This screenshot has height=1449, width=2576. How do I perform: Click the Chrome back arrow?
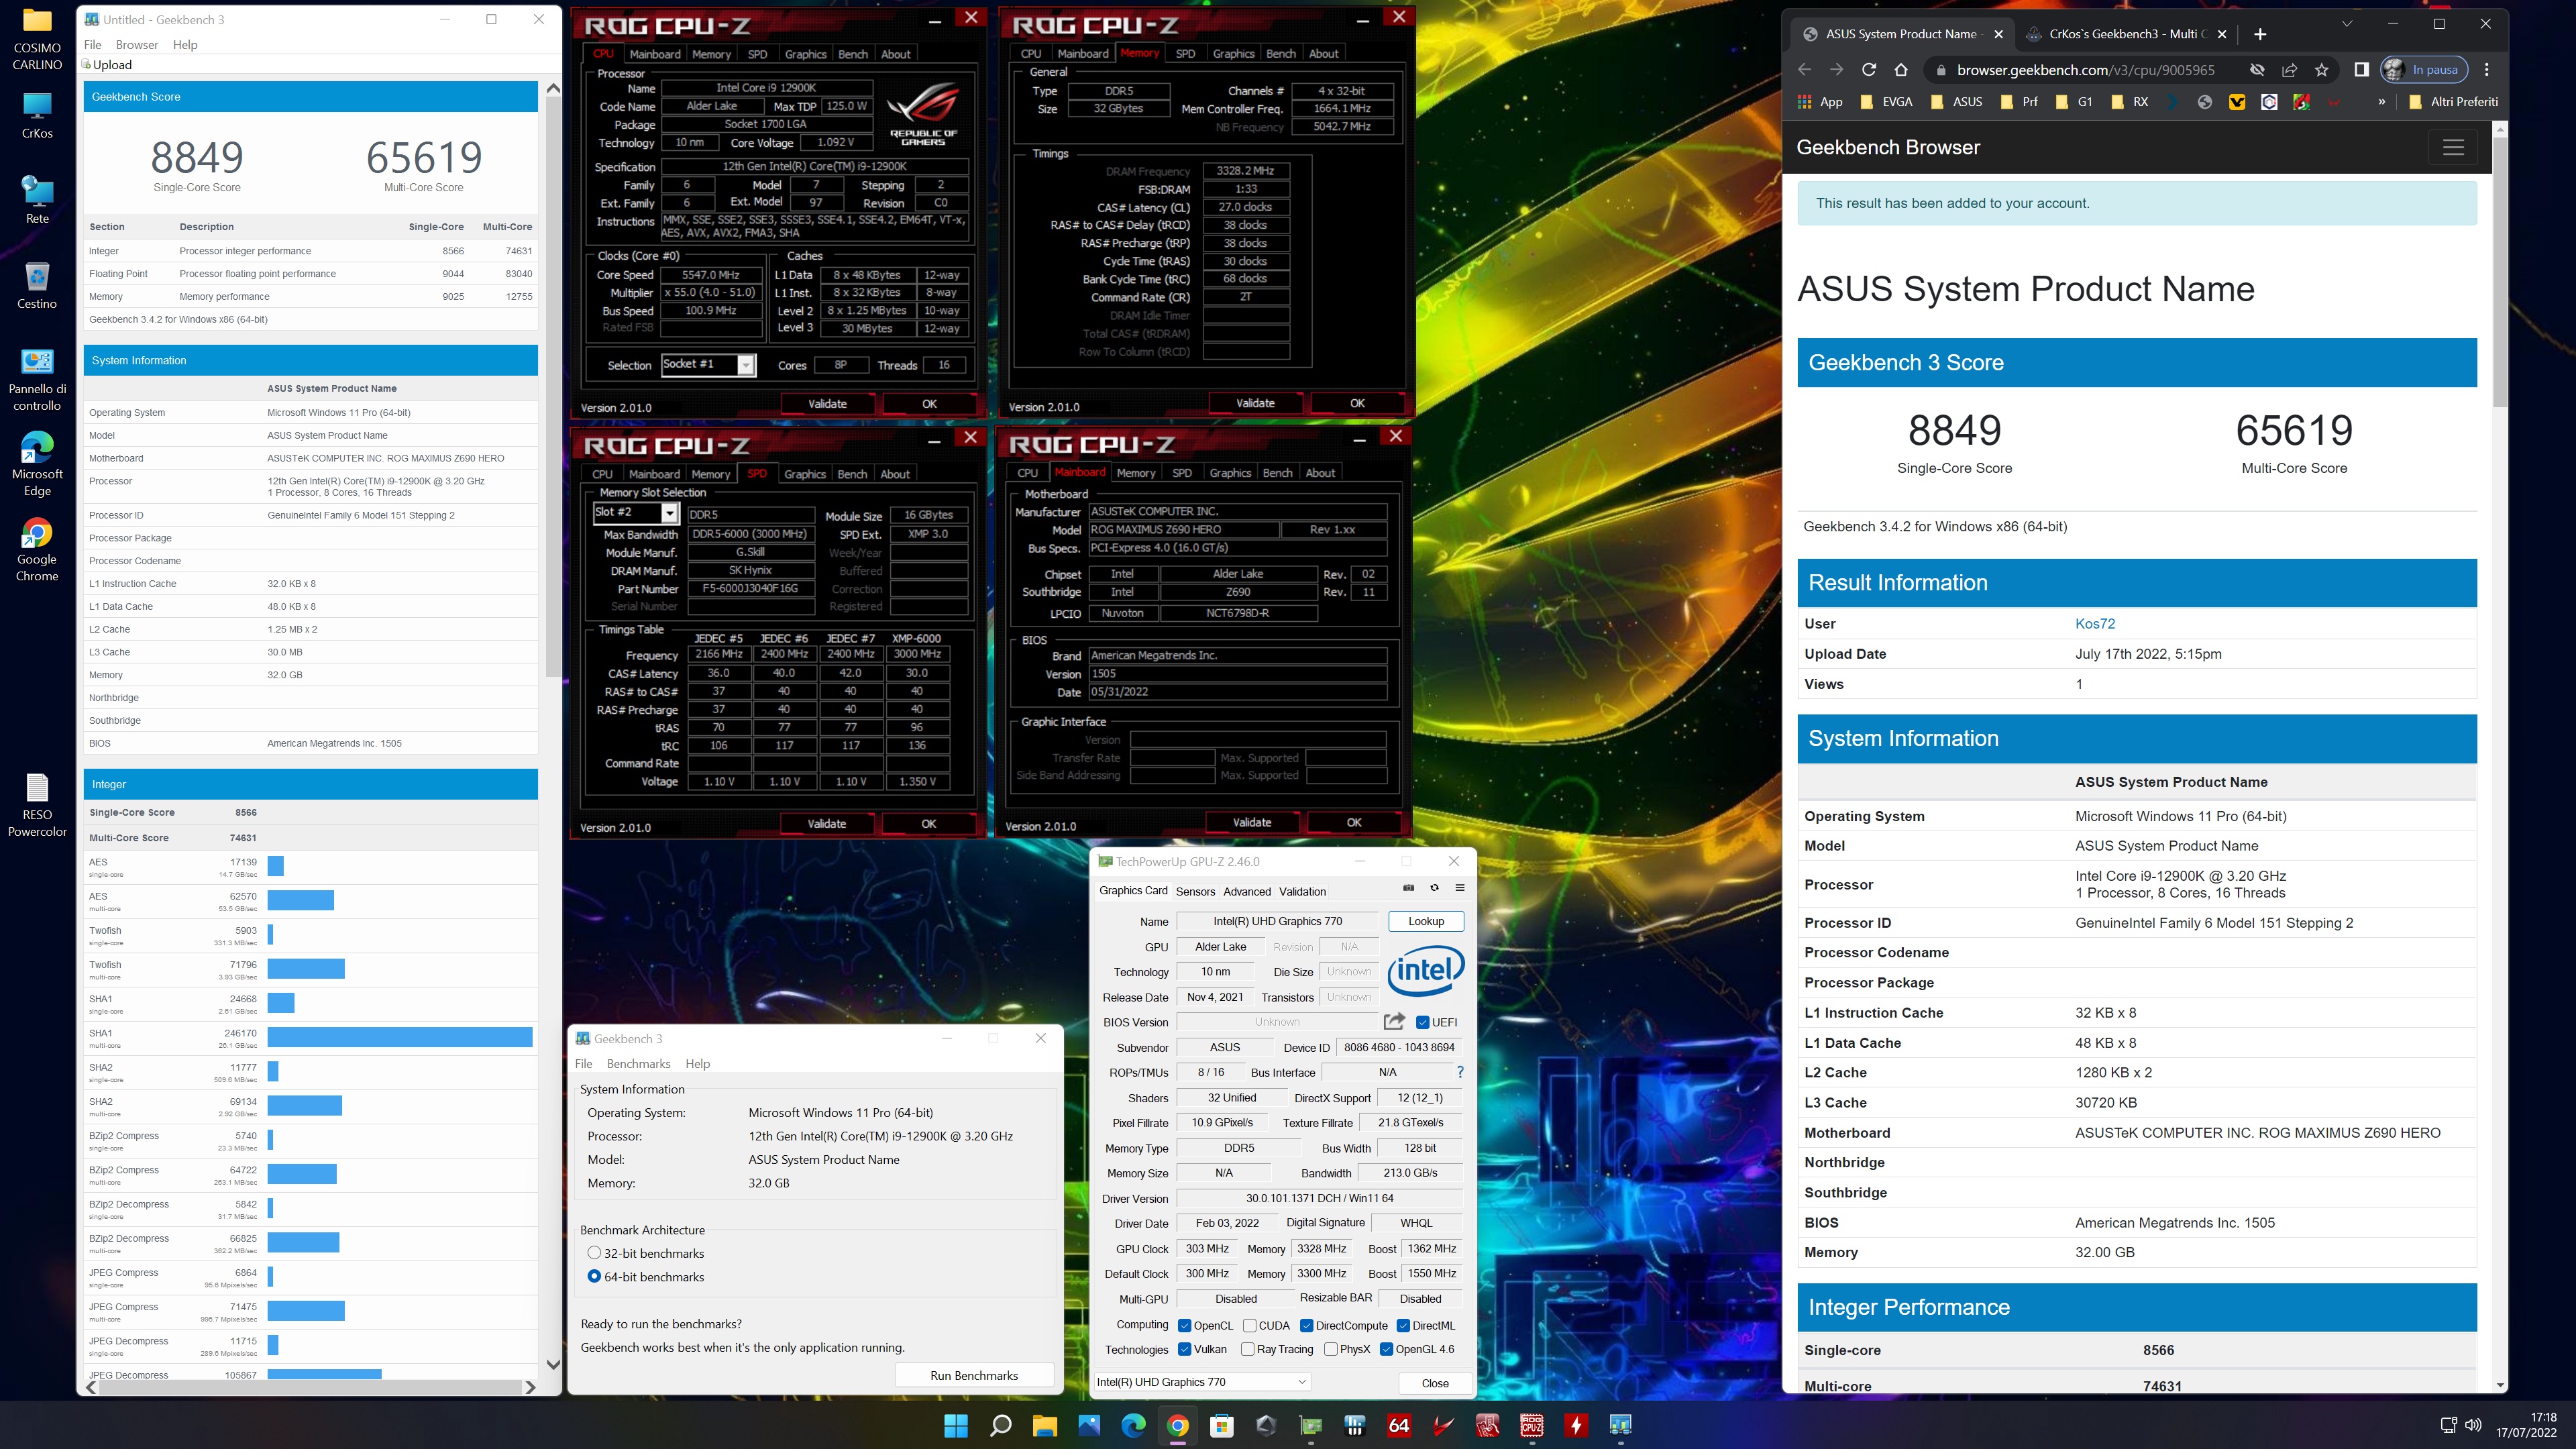1804,70
